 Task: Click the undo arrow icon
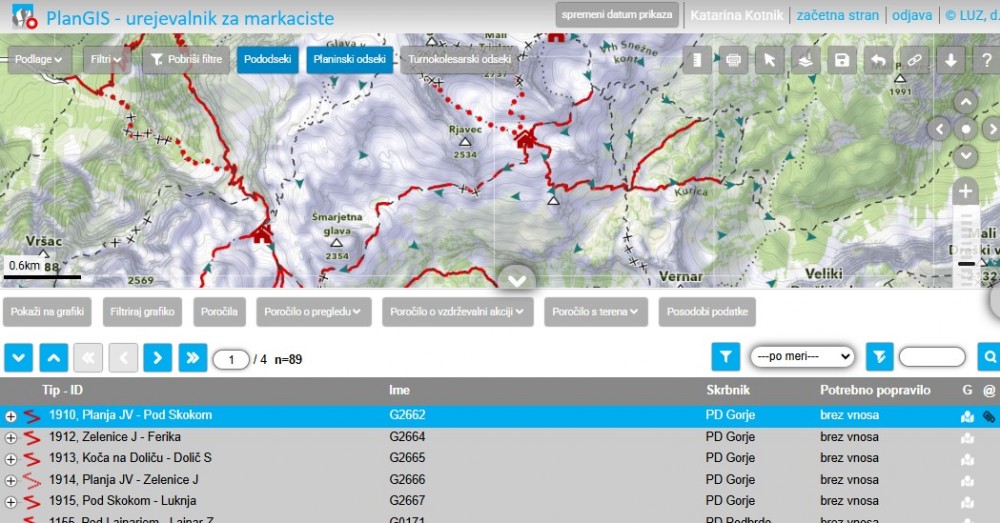coord(878,60)
